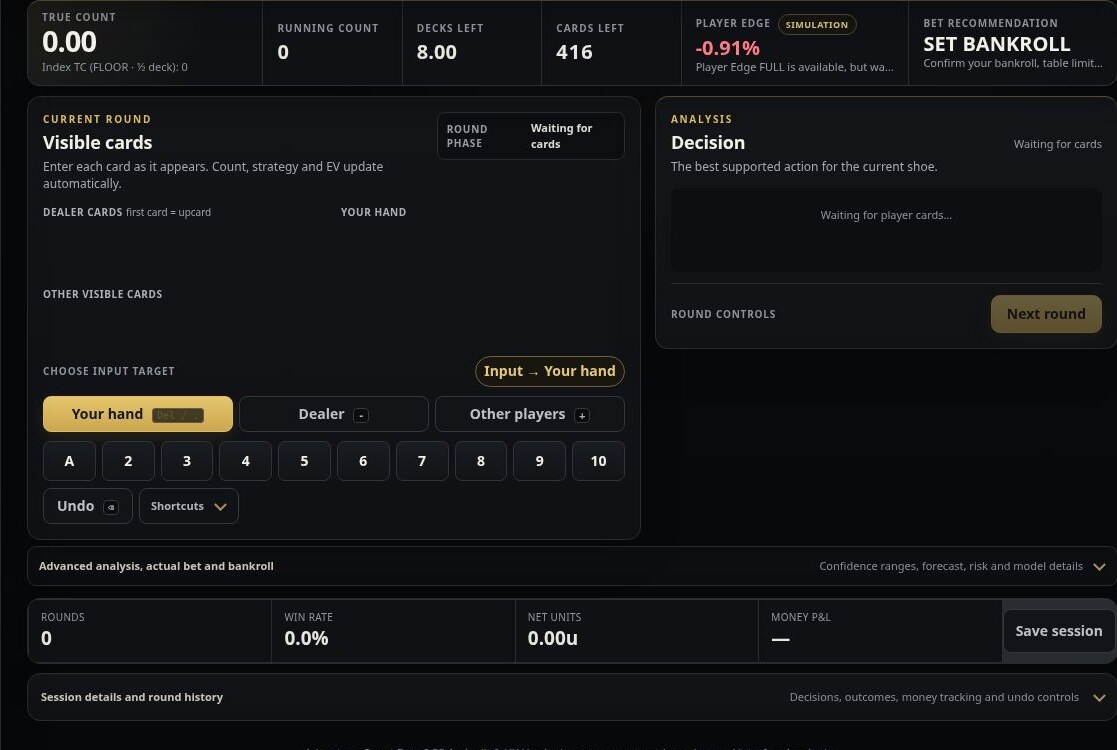The height and width of the screenshot is (750, 1117).
Task: Add a 10 card
Action: 598,461
